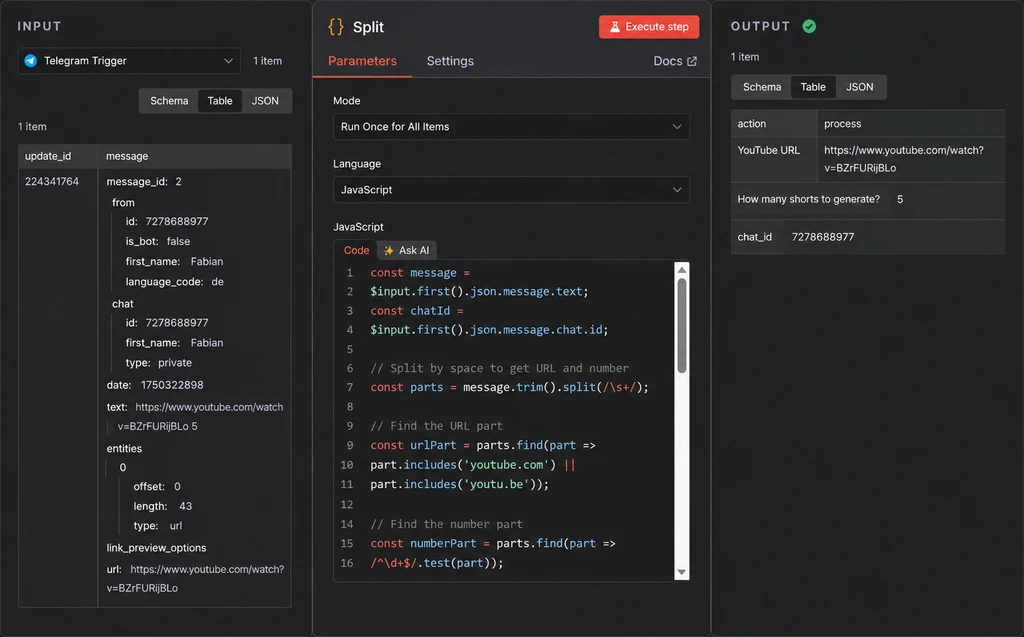Click the Telegram icon in input source selector
This screenshot has height=637, width=1024.
[x=31, y=61]
